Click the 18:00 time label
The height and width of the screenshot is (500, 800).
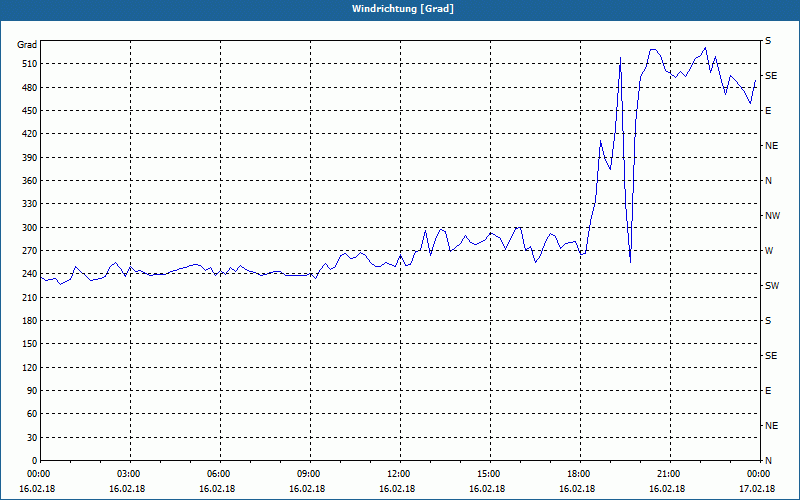(580, 474)
